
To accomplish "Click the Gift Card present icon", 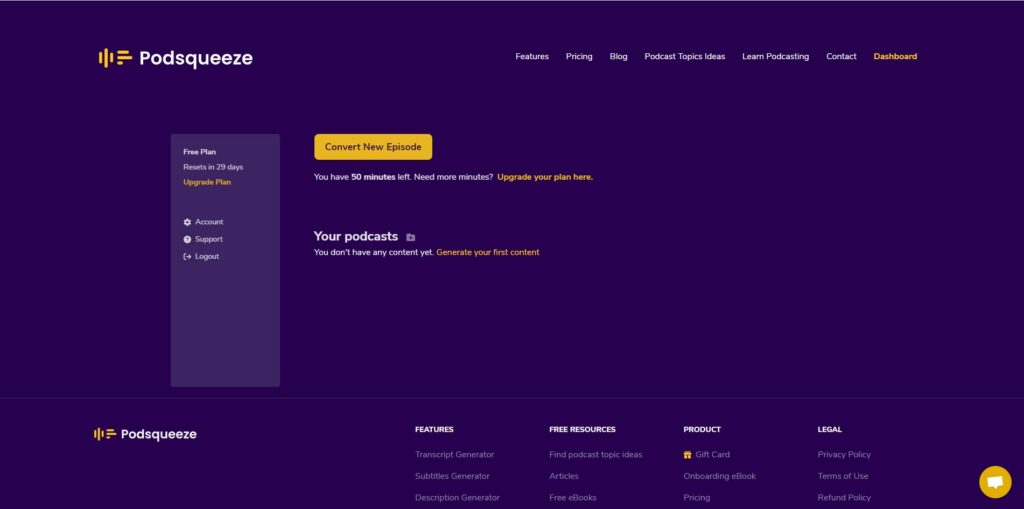I will (687, 455).
